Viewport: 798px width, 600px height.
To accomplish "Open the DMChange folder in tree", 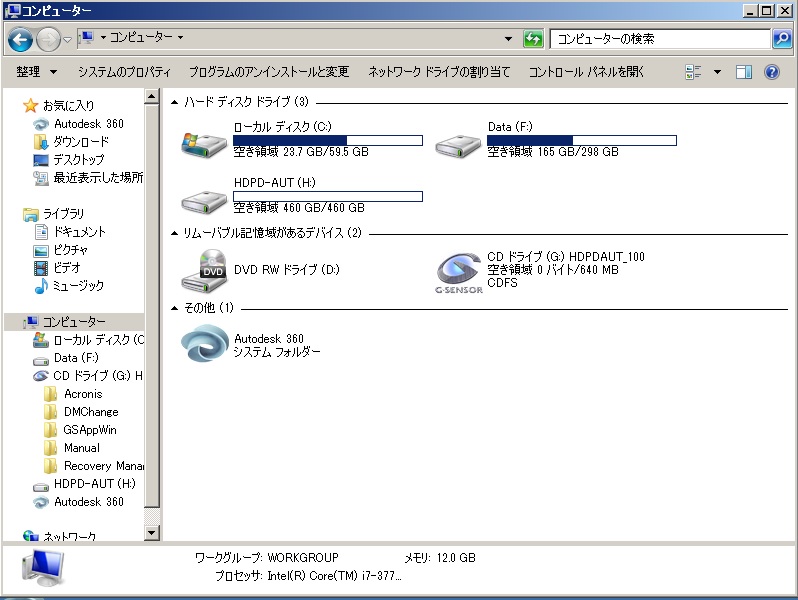I will [81, 412].
